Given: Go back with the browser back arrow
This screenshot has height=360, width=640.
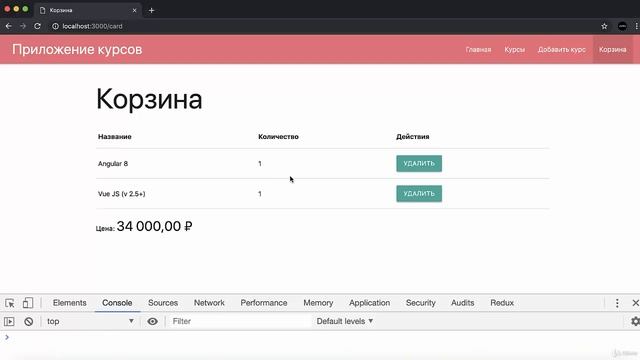Looking at the screenshot, I should (9, 26).
